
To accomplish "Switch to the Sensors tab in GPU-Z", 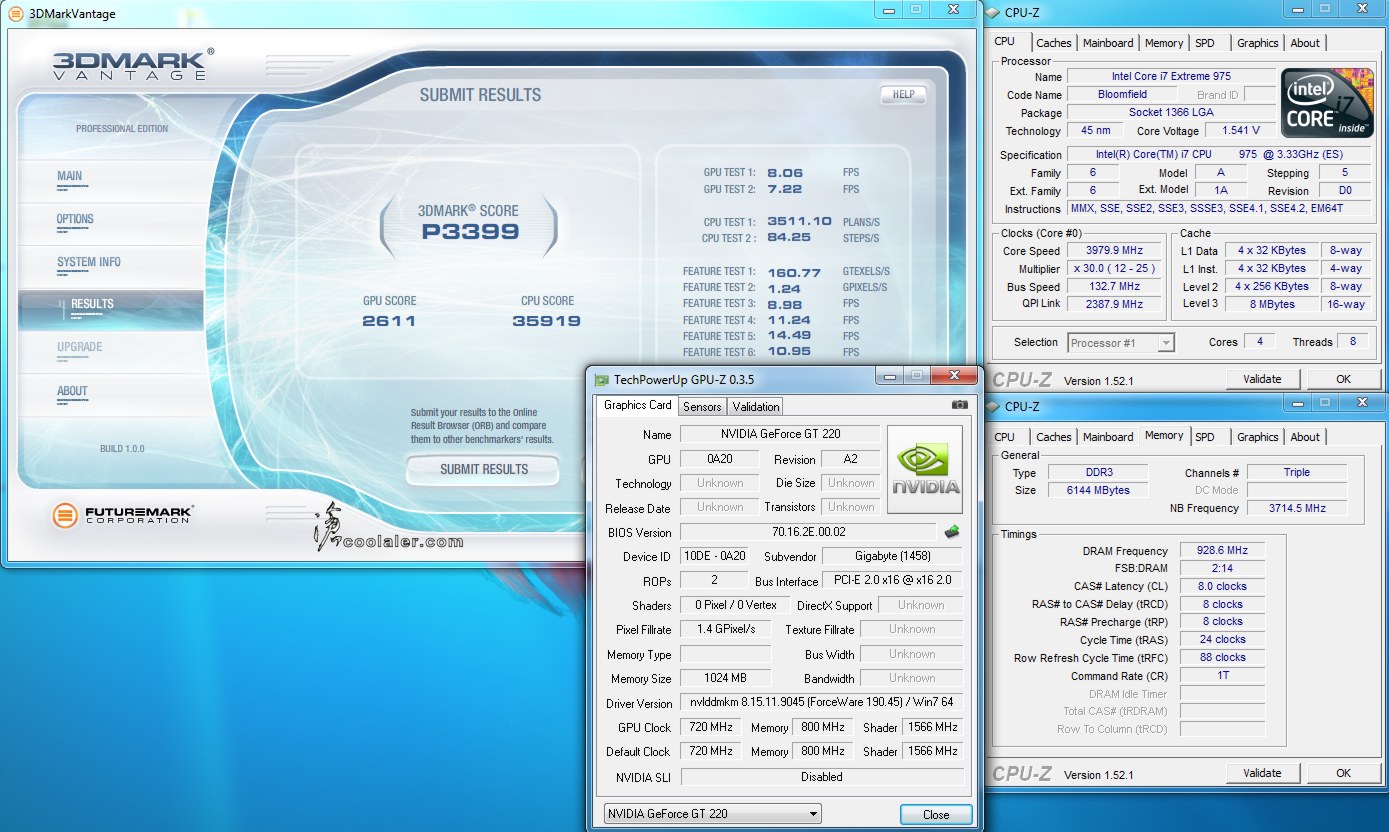I will (x=702, y=406).
